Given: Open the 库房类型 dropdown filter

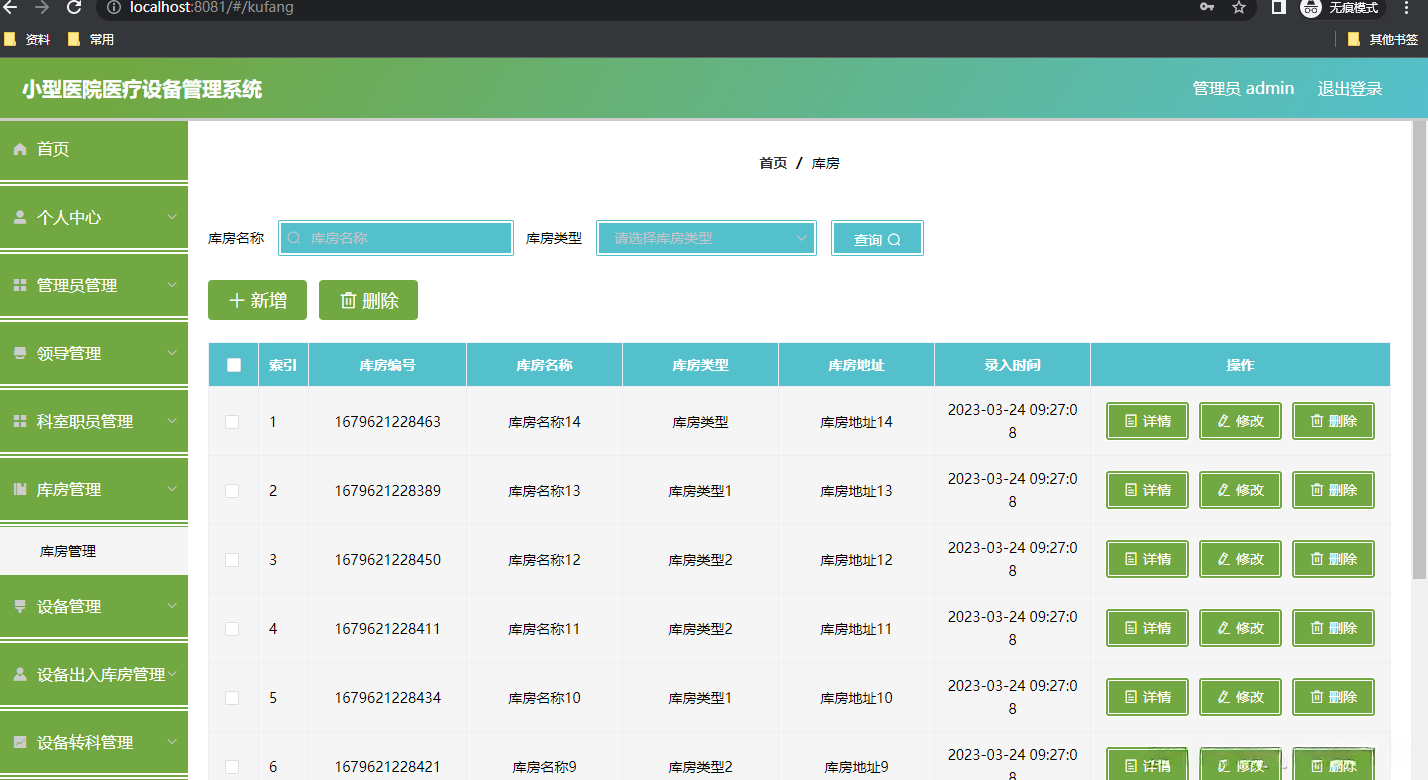Looking at the screenshot, I should [x=706, y=238].
